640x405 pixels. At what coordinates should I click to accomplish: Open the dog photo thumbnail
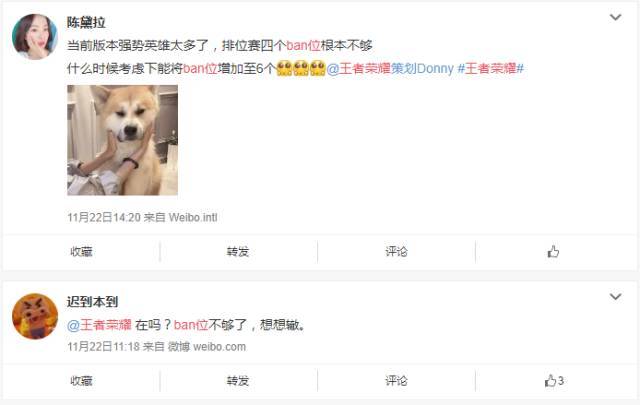coord(122,140)
